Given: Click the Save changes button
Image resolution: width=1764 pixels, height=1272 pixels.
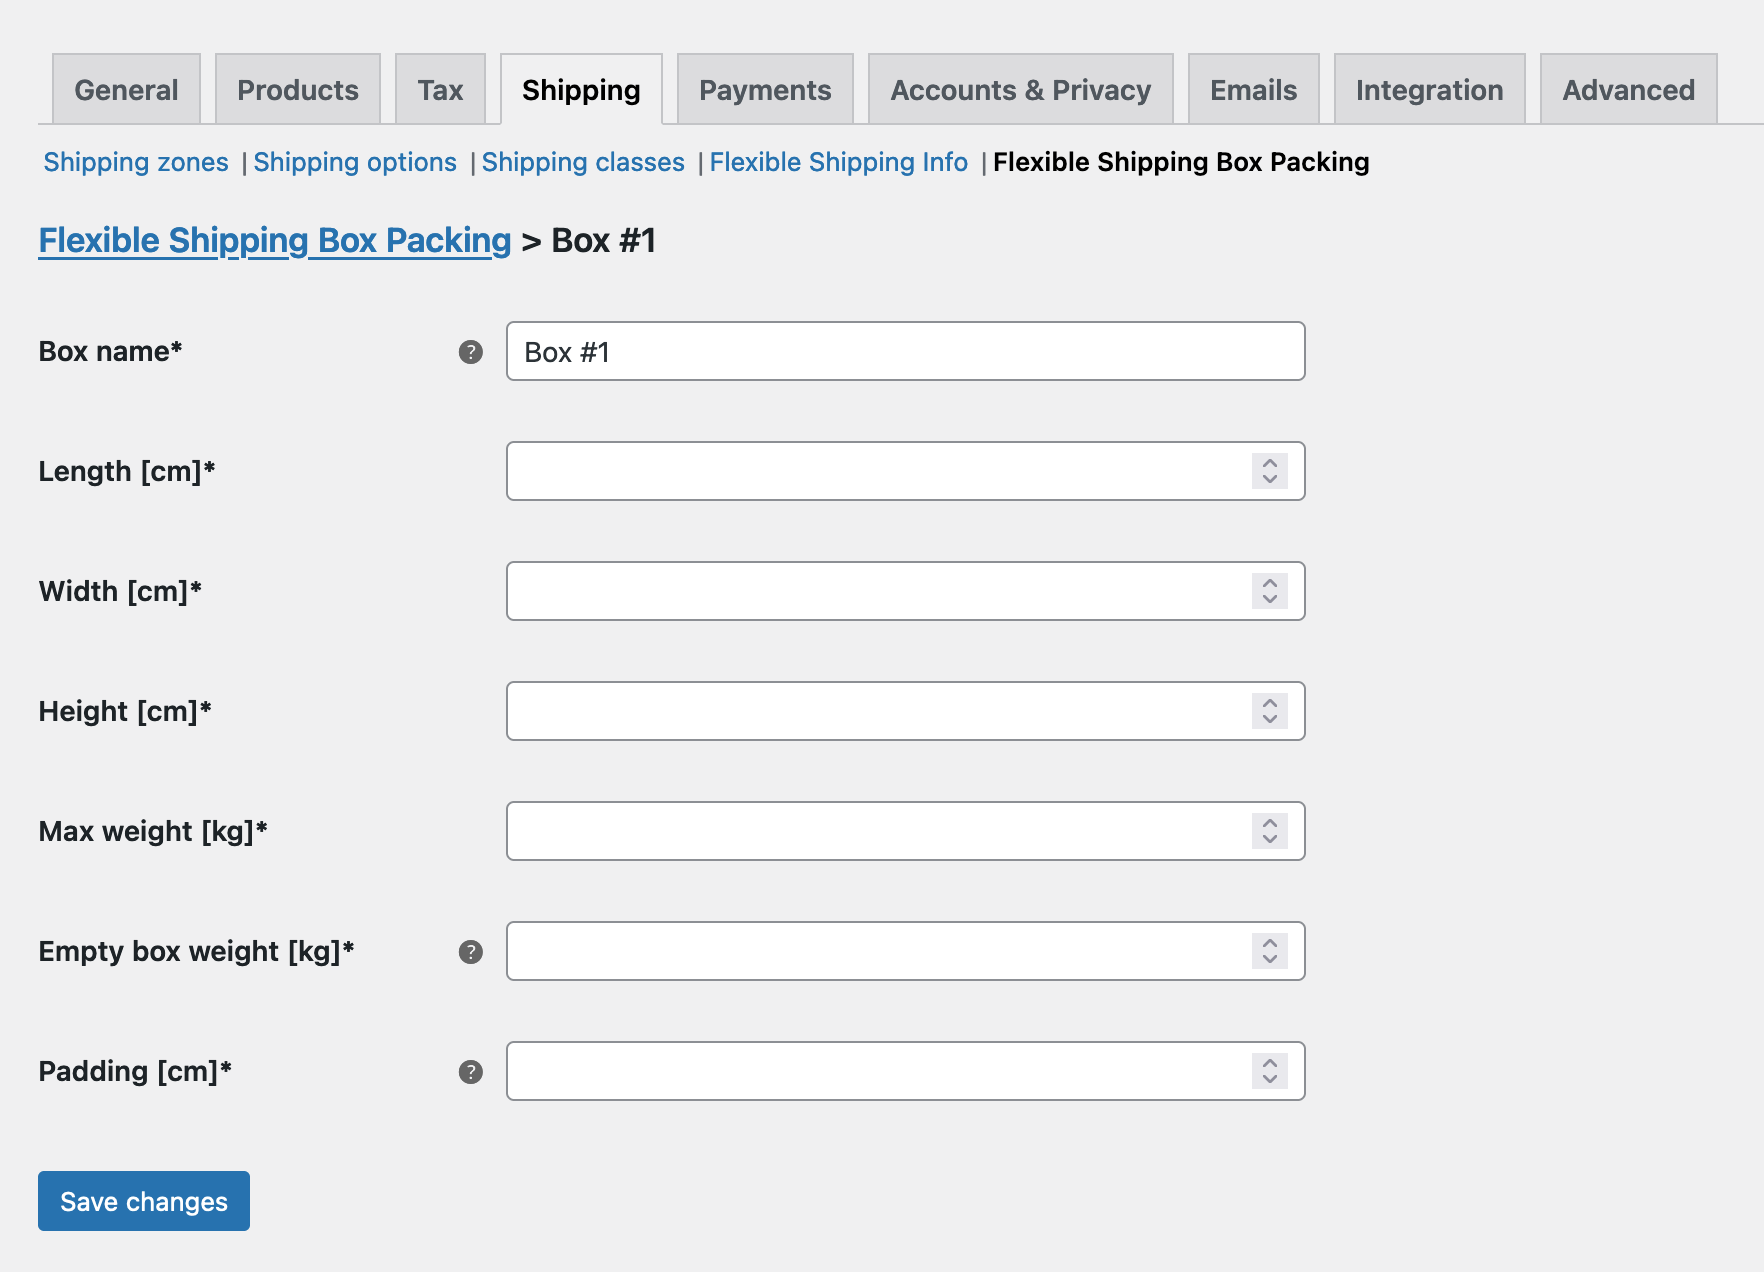Looking at the screenshot, I should pos(143,1201).
